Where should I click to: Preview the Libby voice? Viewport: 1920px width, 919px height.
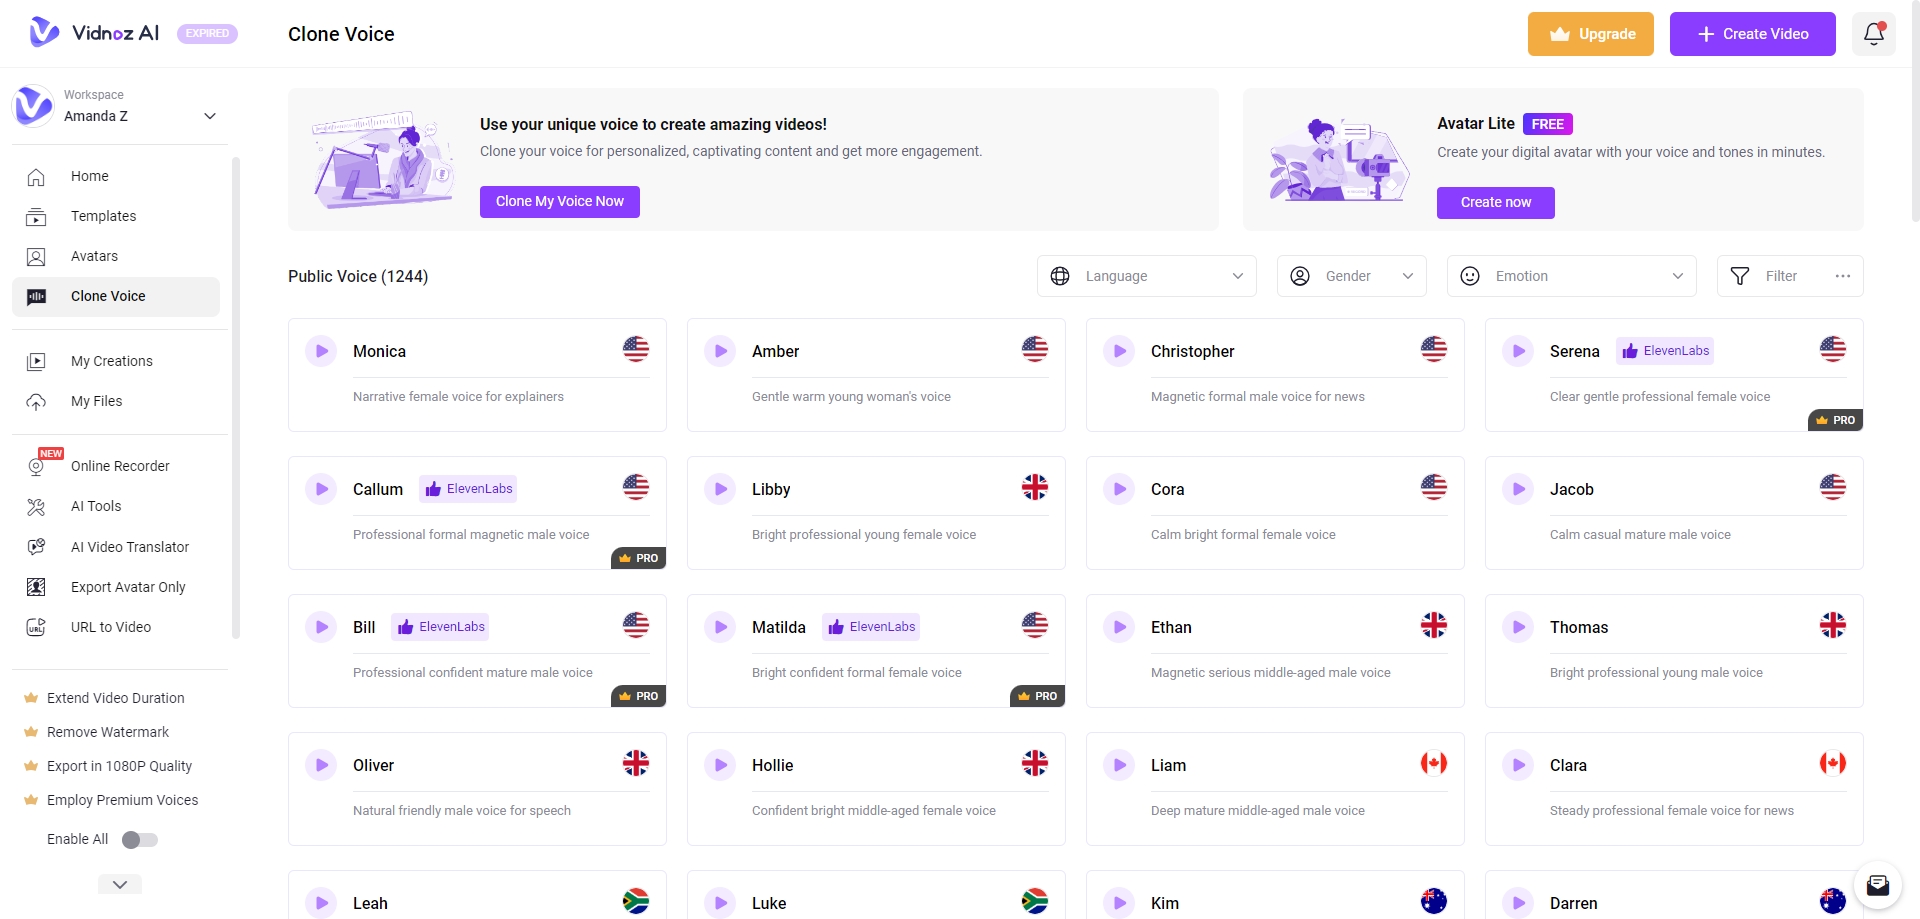pyautogui.click(x=720, y=489)
